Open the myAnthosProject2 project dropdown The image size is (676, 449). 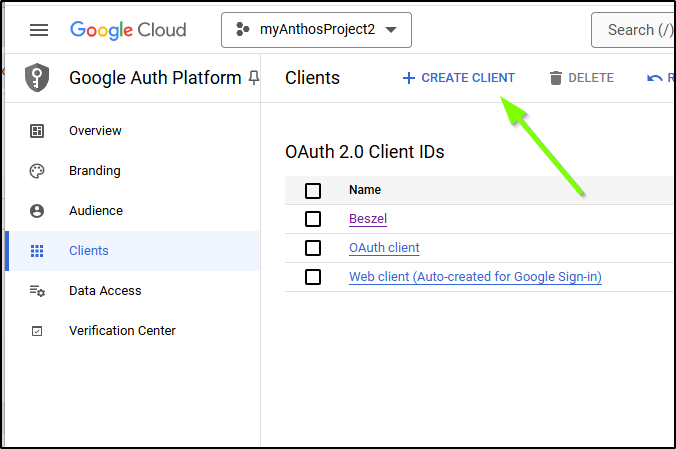(x=316, y=30)
